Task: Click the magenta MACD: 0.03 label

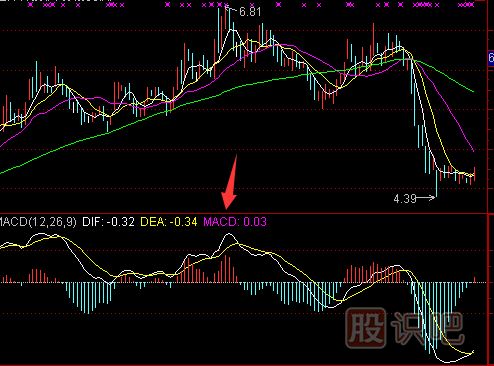Action: [x=235, y=222]
